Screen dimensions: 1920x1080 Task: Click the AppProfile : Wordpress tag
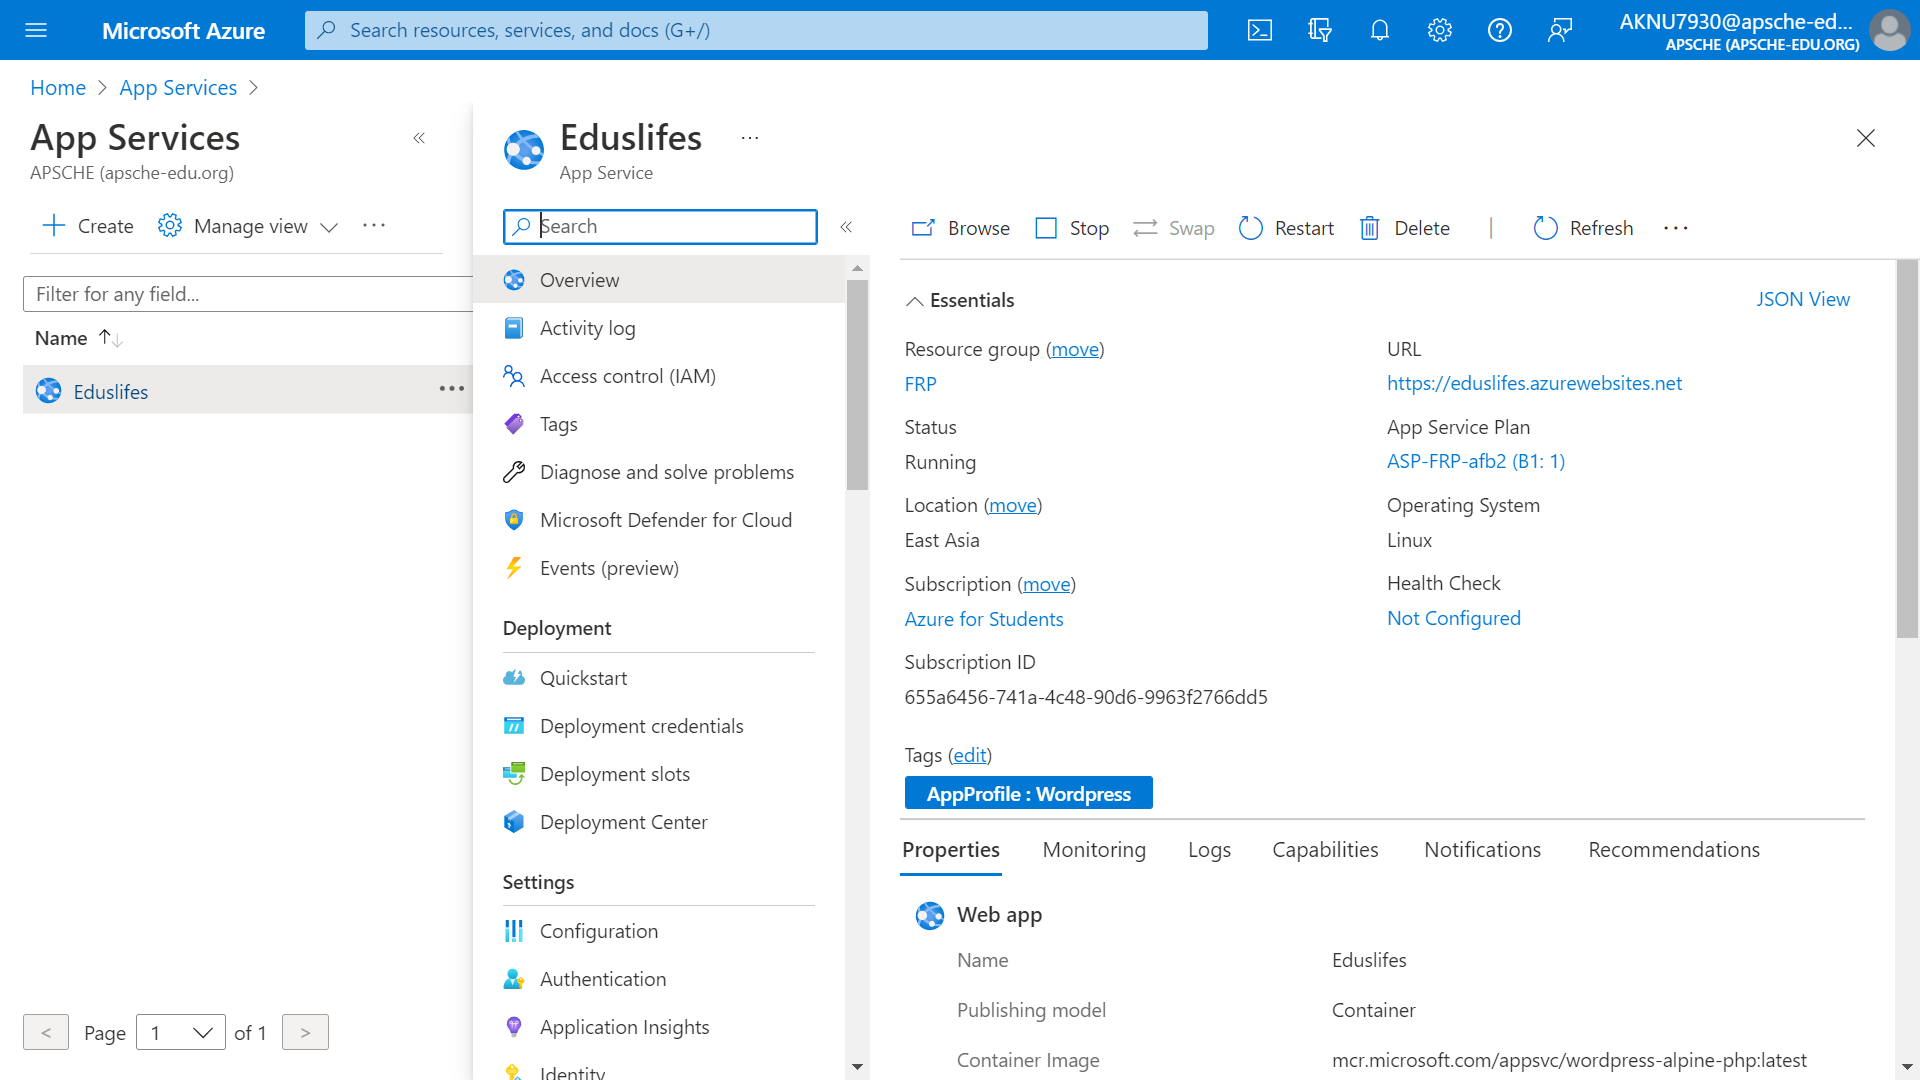tap(1028, 794)
